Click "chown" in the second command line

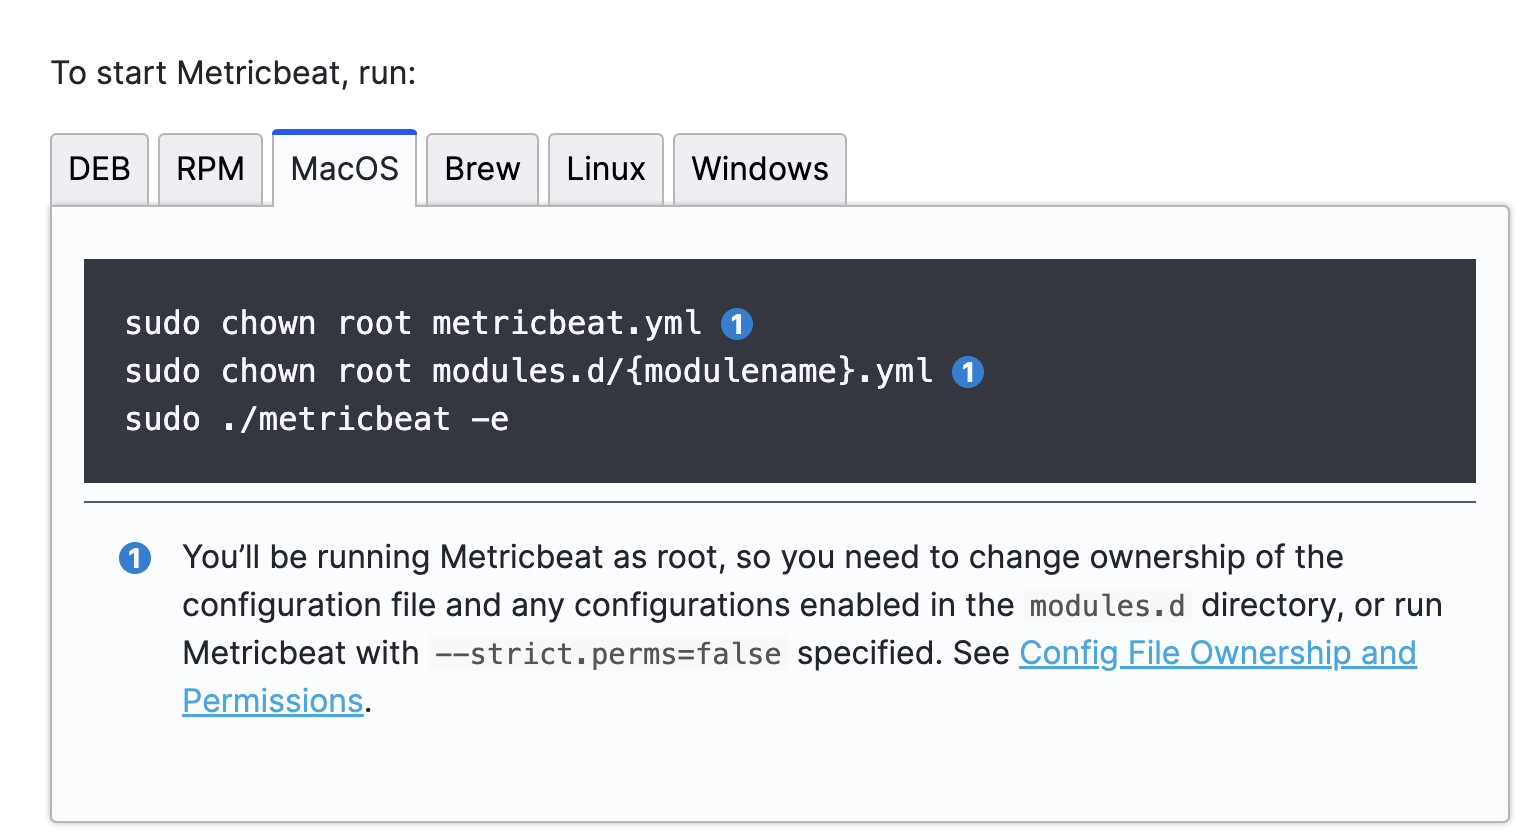(268, 371)
